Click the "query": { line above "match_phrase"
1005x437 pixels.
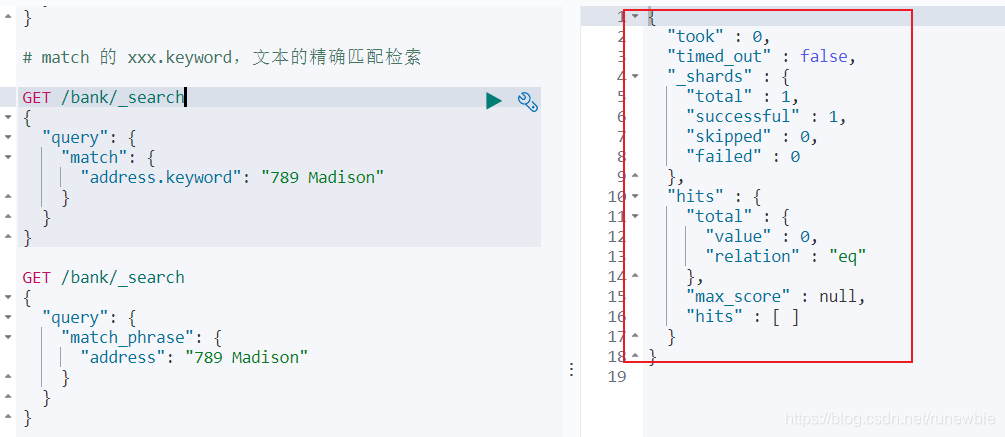click(x=89, y=318)
